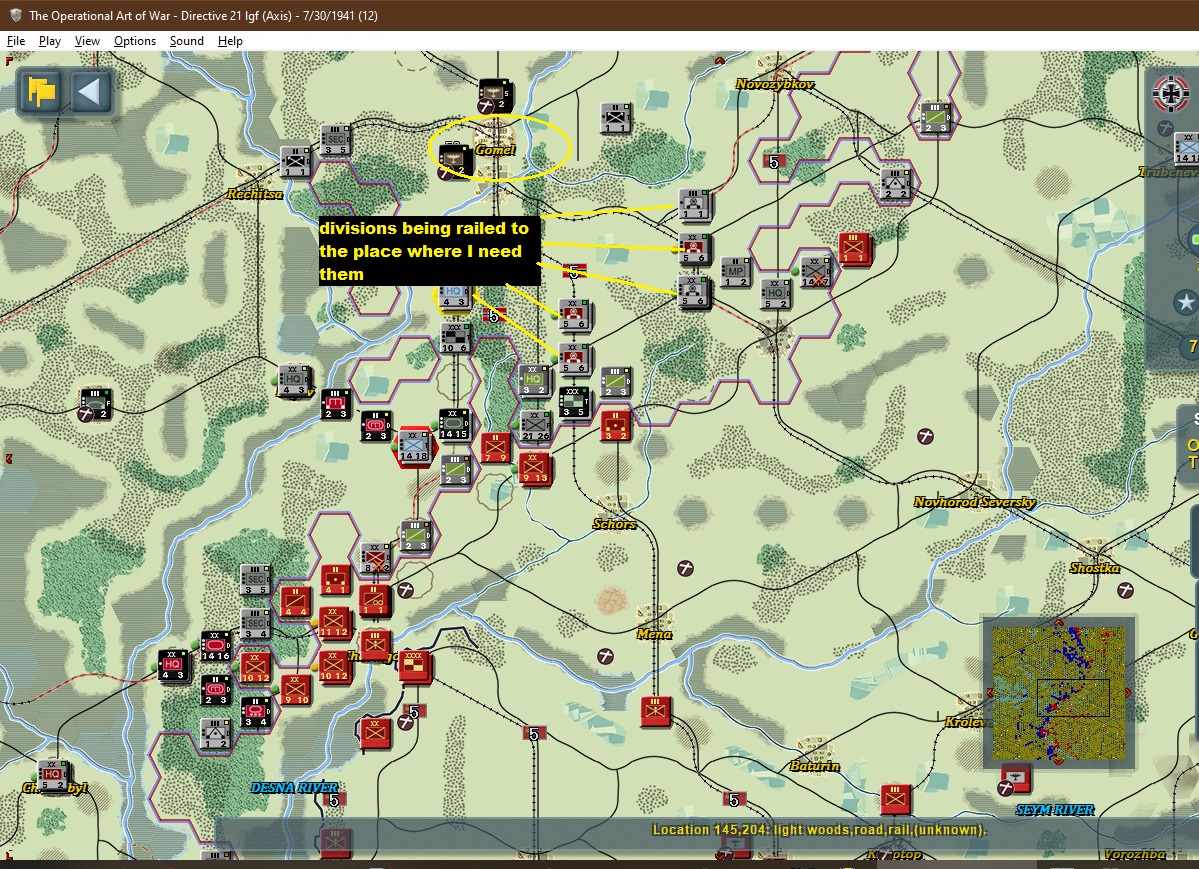The height and width of the screenshot is (869, 1199).
Task: Click the white star circle icon
Action: point(1186,303)
